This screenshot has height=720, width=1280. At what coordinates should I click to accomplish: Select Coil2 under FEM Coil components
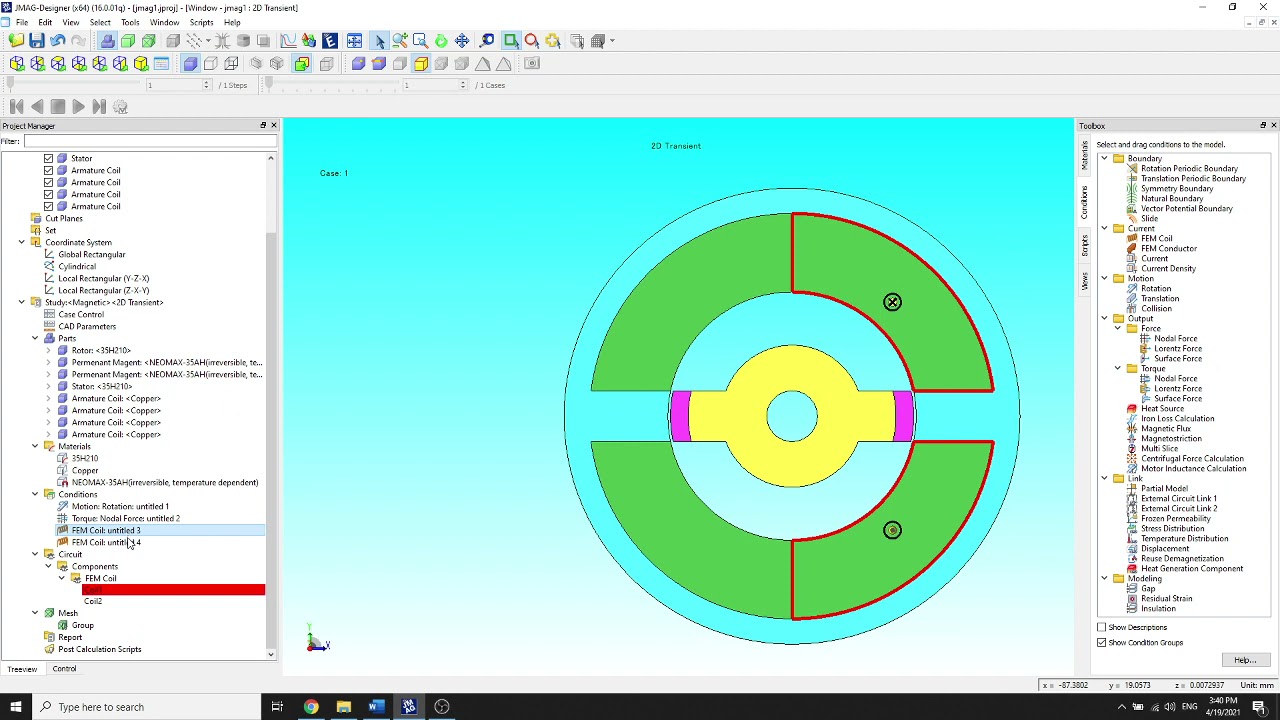pyautogui.click(x=92, y=601)
